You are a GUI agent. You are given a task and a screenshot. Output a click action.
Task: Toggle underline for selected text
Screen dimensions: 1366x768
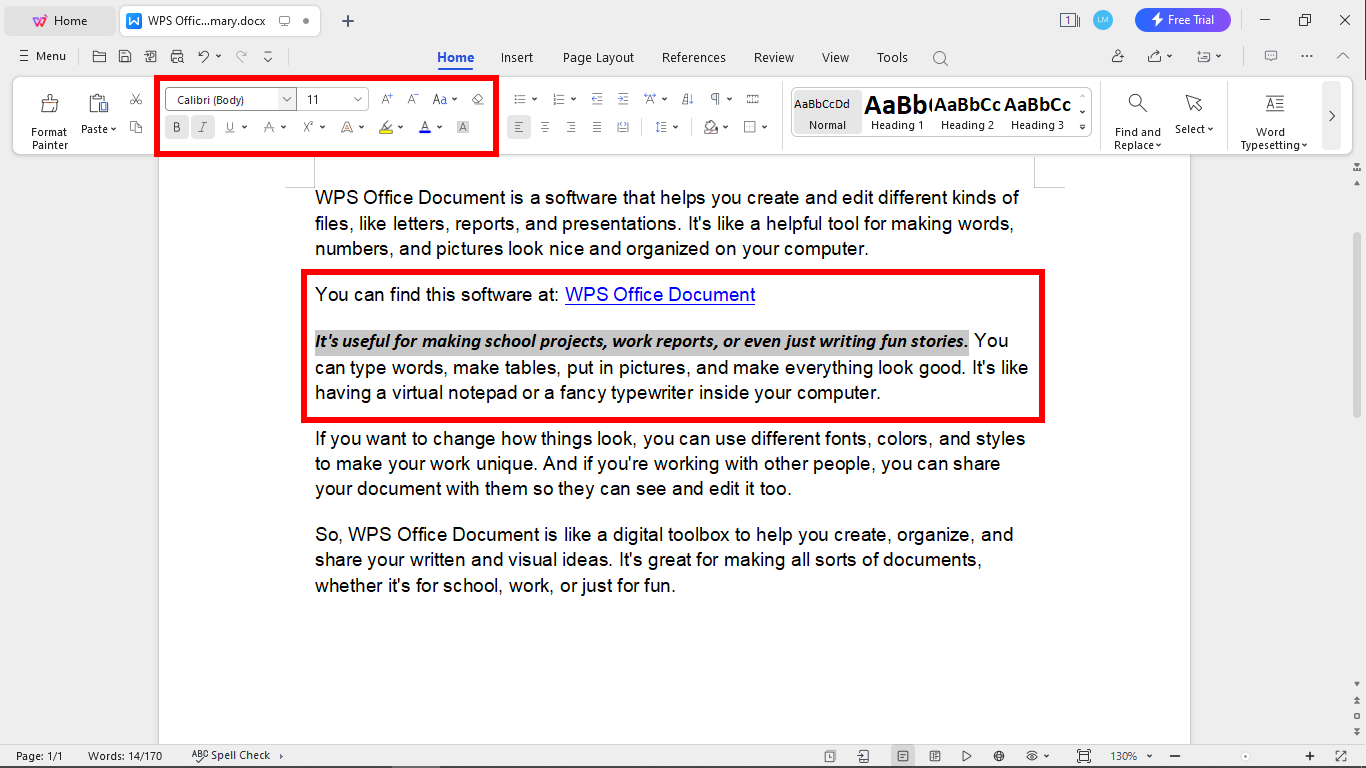(229, 127)
